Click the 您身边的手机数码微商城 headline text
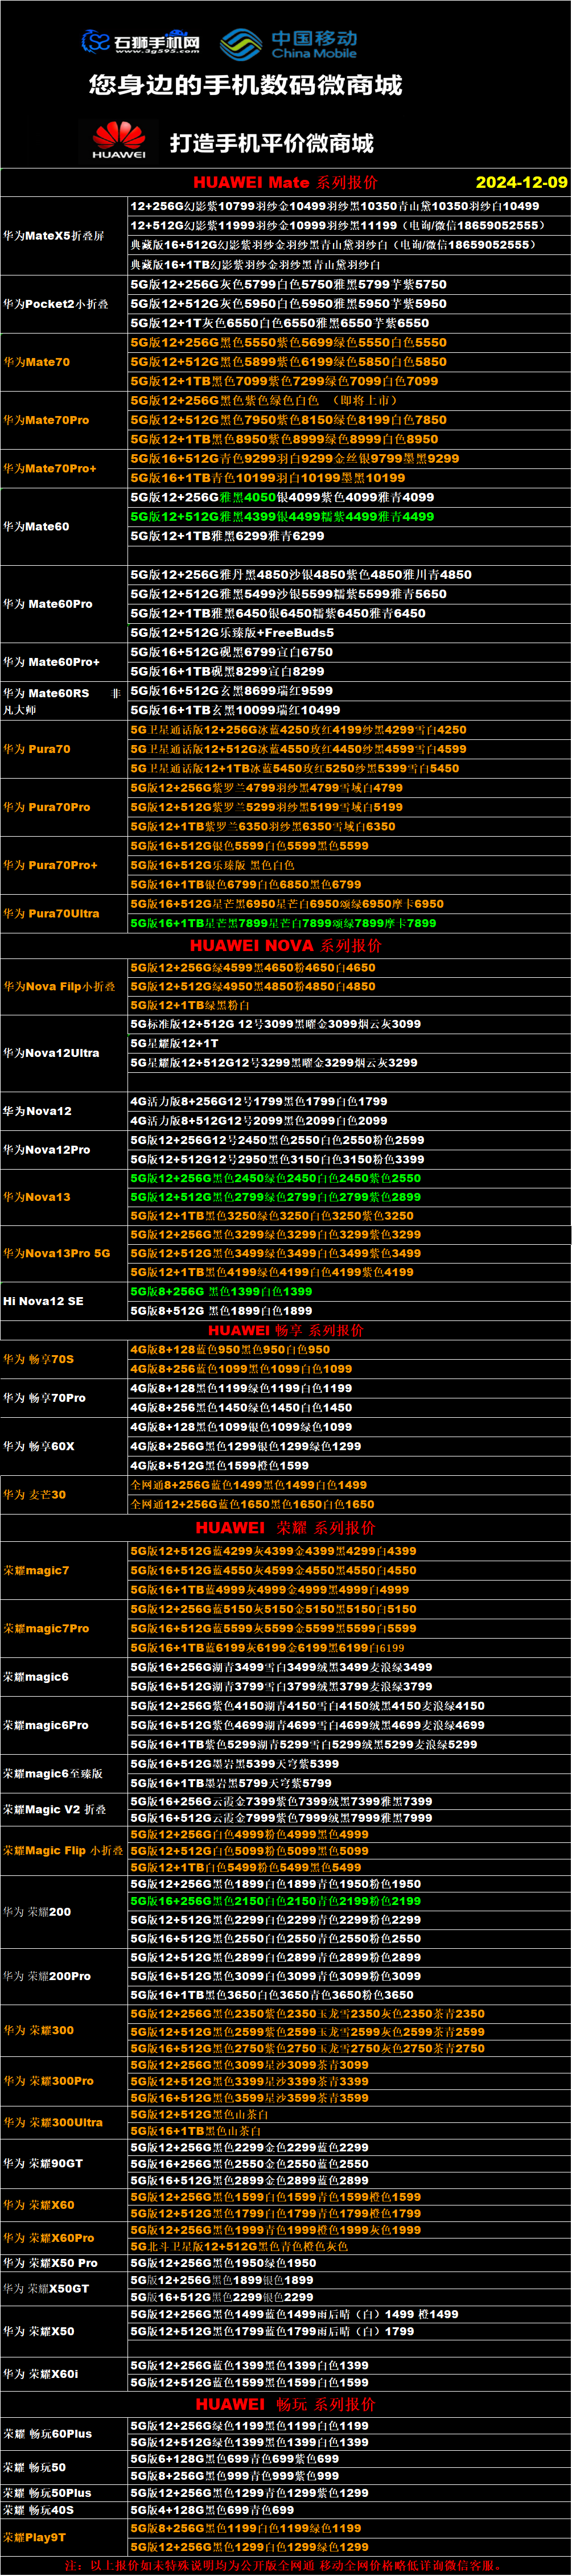 (245, 85)
